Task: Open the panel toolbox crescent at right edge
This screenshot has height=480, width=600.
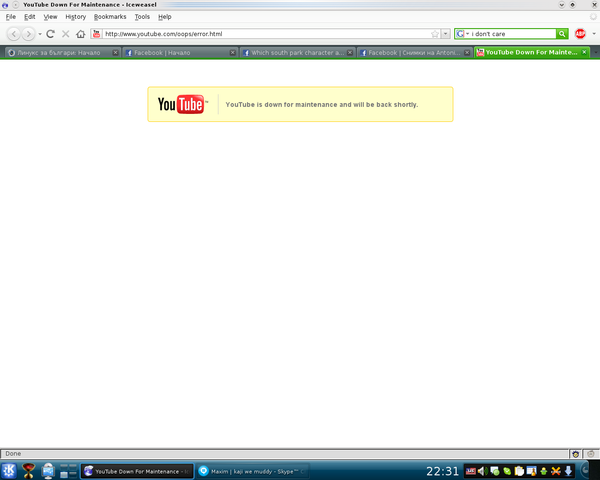Action: (x=585, y=471)
